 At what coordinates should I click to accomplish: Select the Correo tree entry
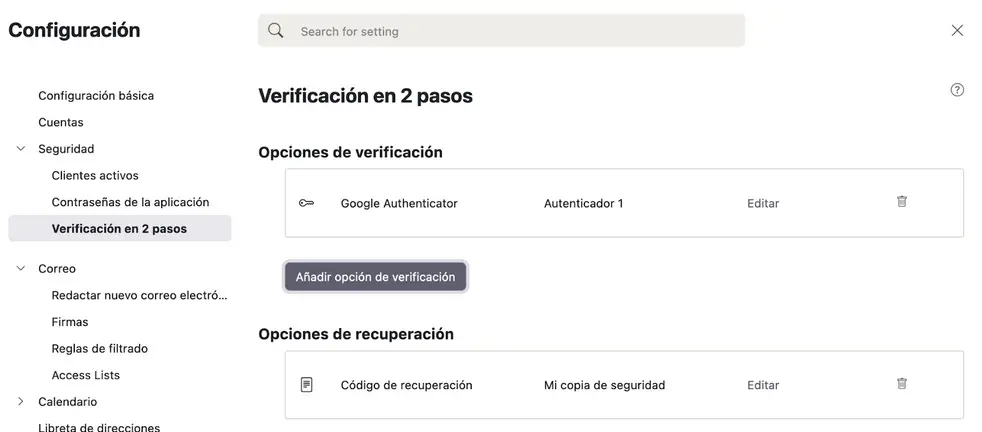point(57,269)
